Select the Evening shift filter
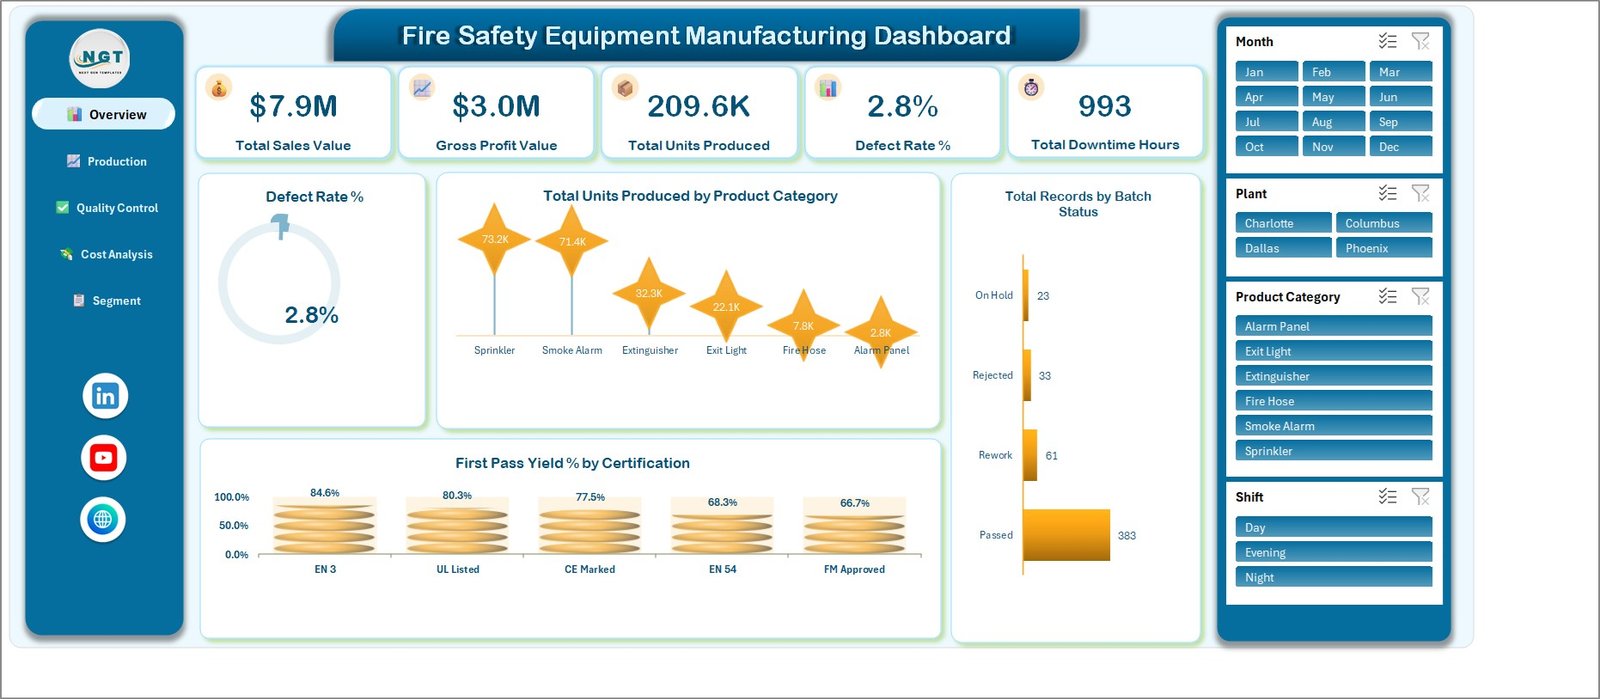The image size is (1600, 699). coord(1334,552)
